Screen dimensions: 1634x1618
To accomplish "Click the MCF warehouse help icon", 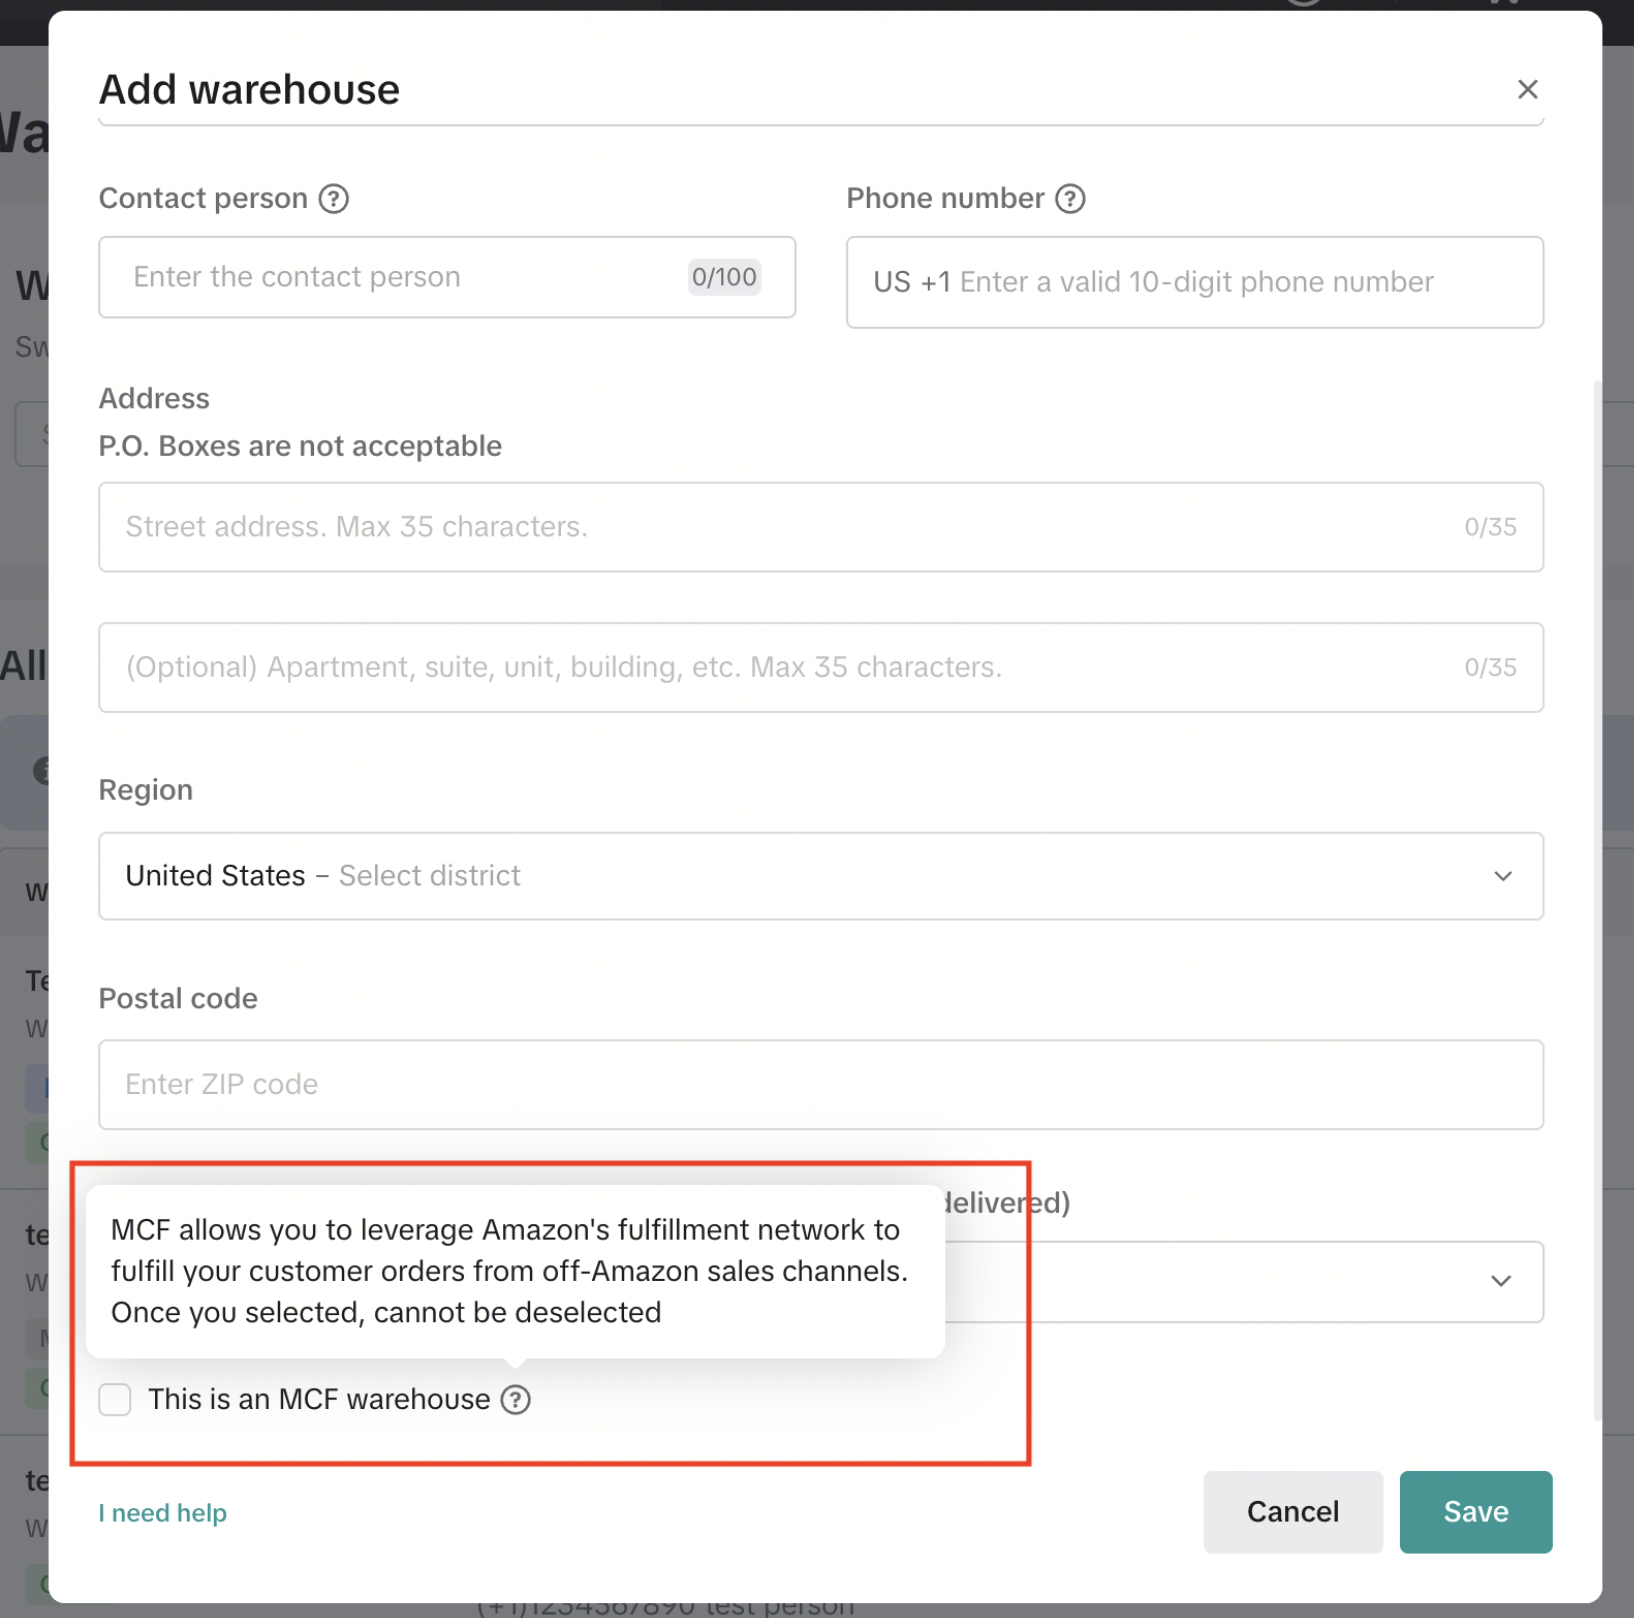I will (x=516, y=1399).
